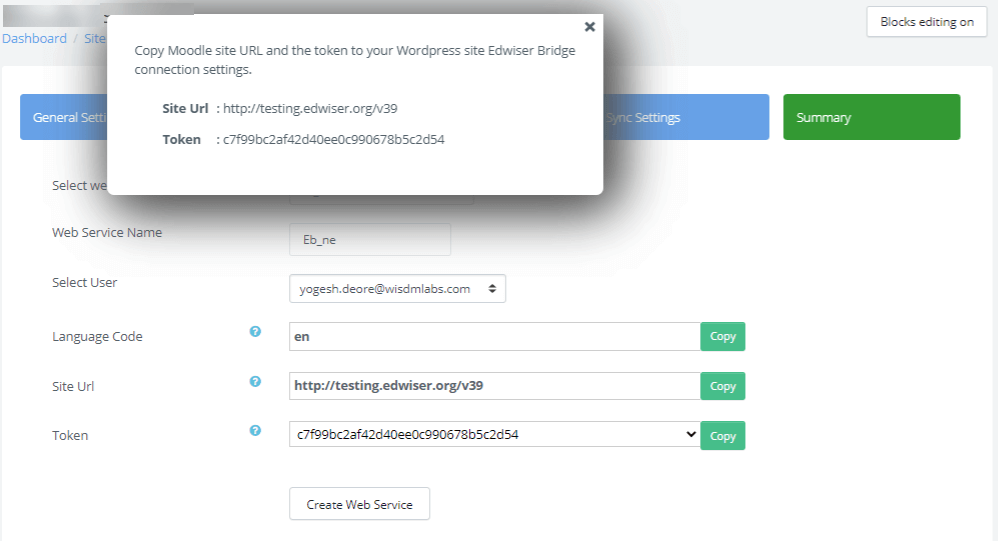This screenshot has width=998, height=541.
Task: Copy the Token value
Action: 722,436
